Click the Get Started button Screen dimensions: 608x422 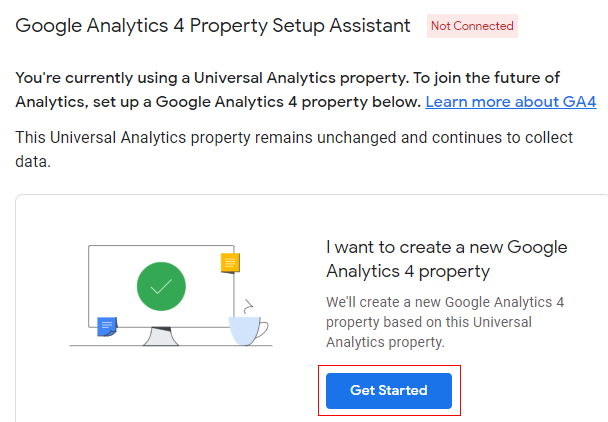point(389,390)
